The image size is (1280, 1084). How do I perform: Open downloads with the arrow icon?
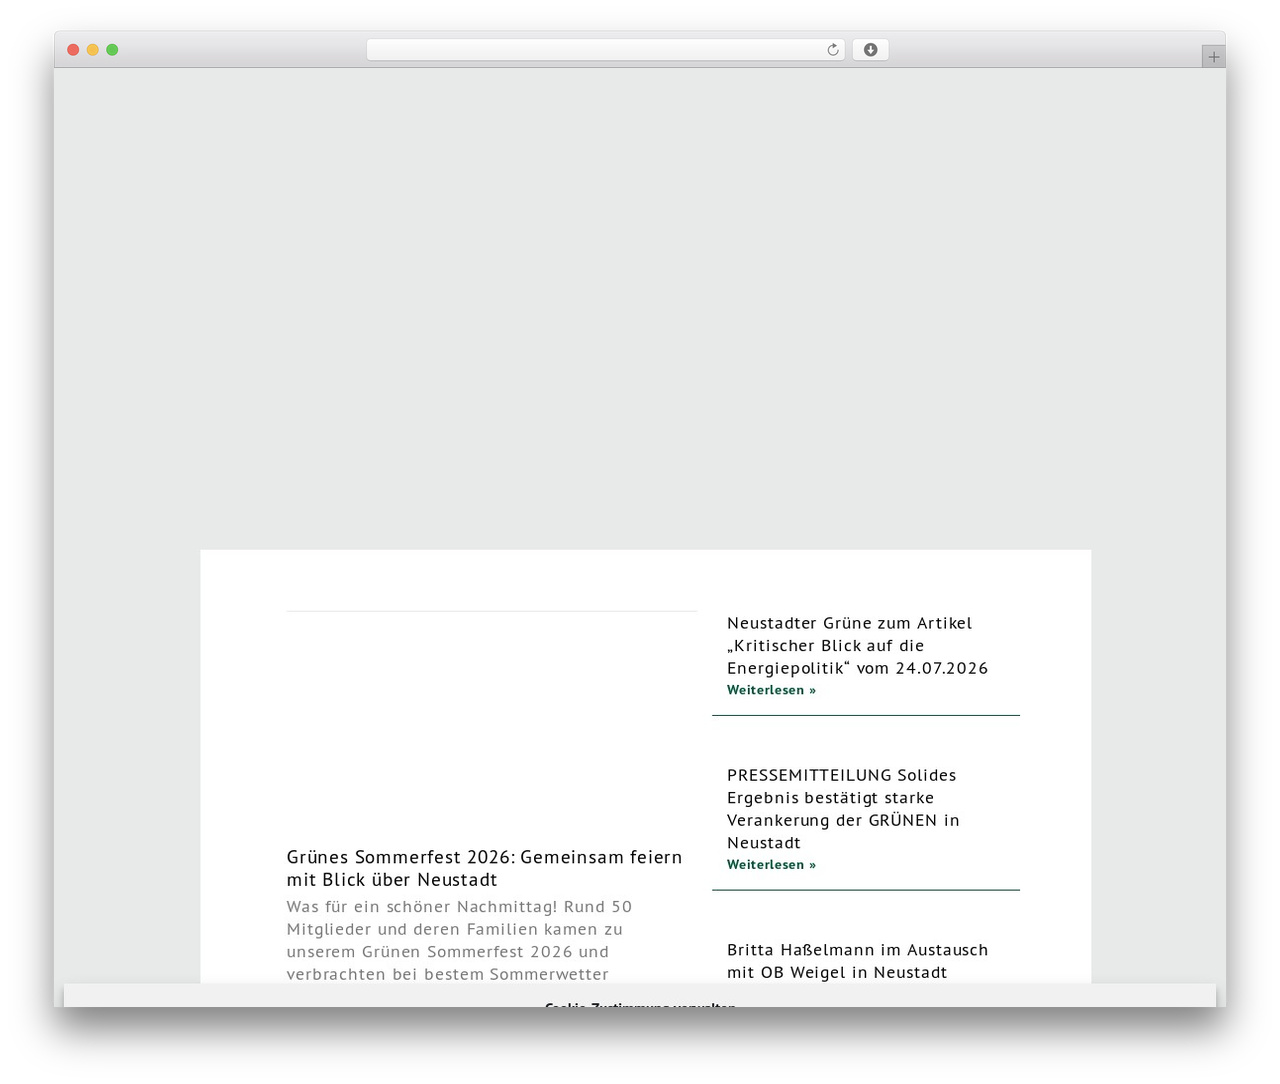(870, 50)
